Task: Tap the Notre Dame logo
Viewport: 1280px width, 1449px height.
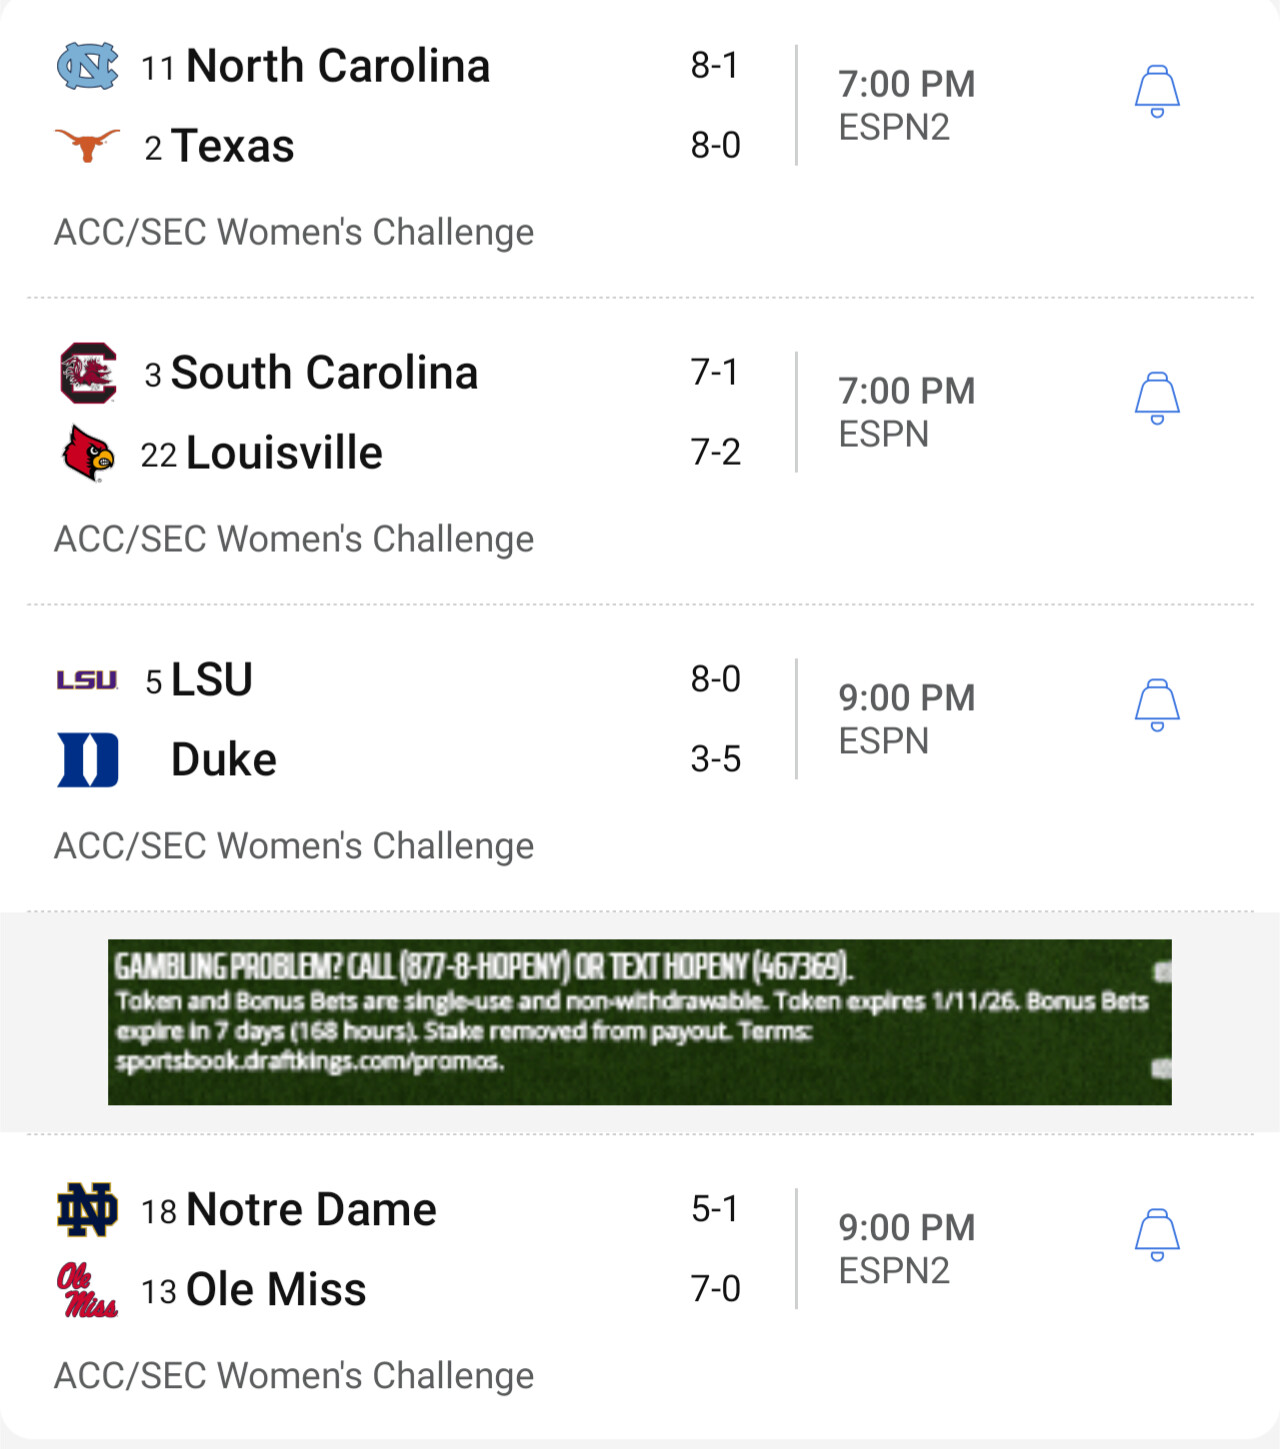Action: (87, 1210)
